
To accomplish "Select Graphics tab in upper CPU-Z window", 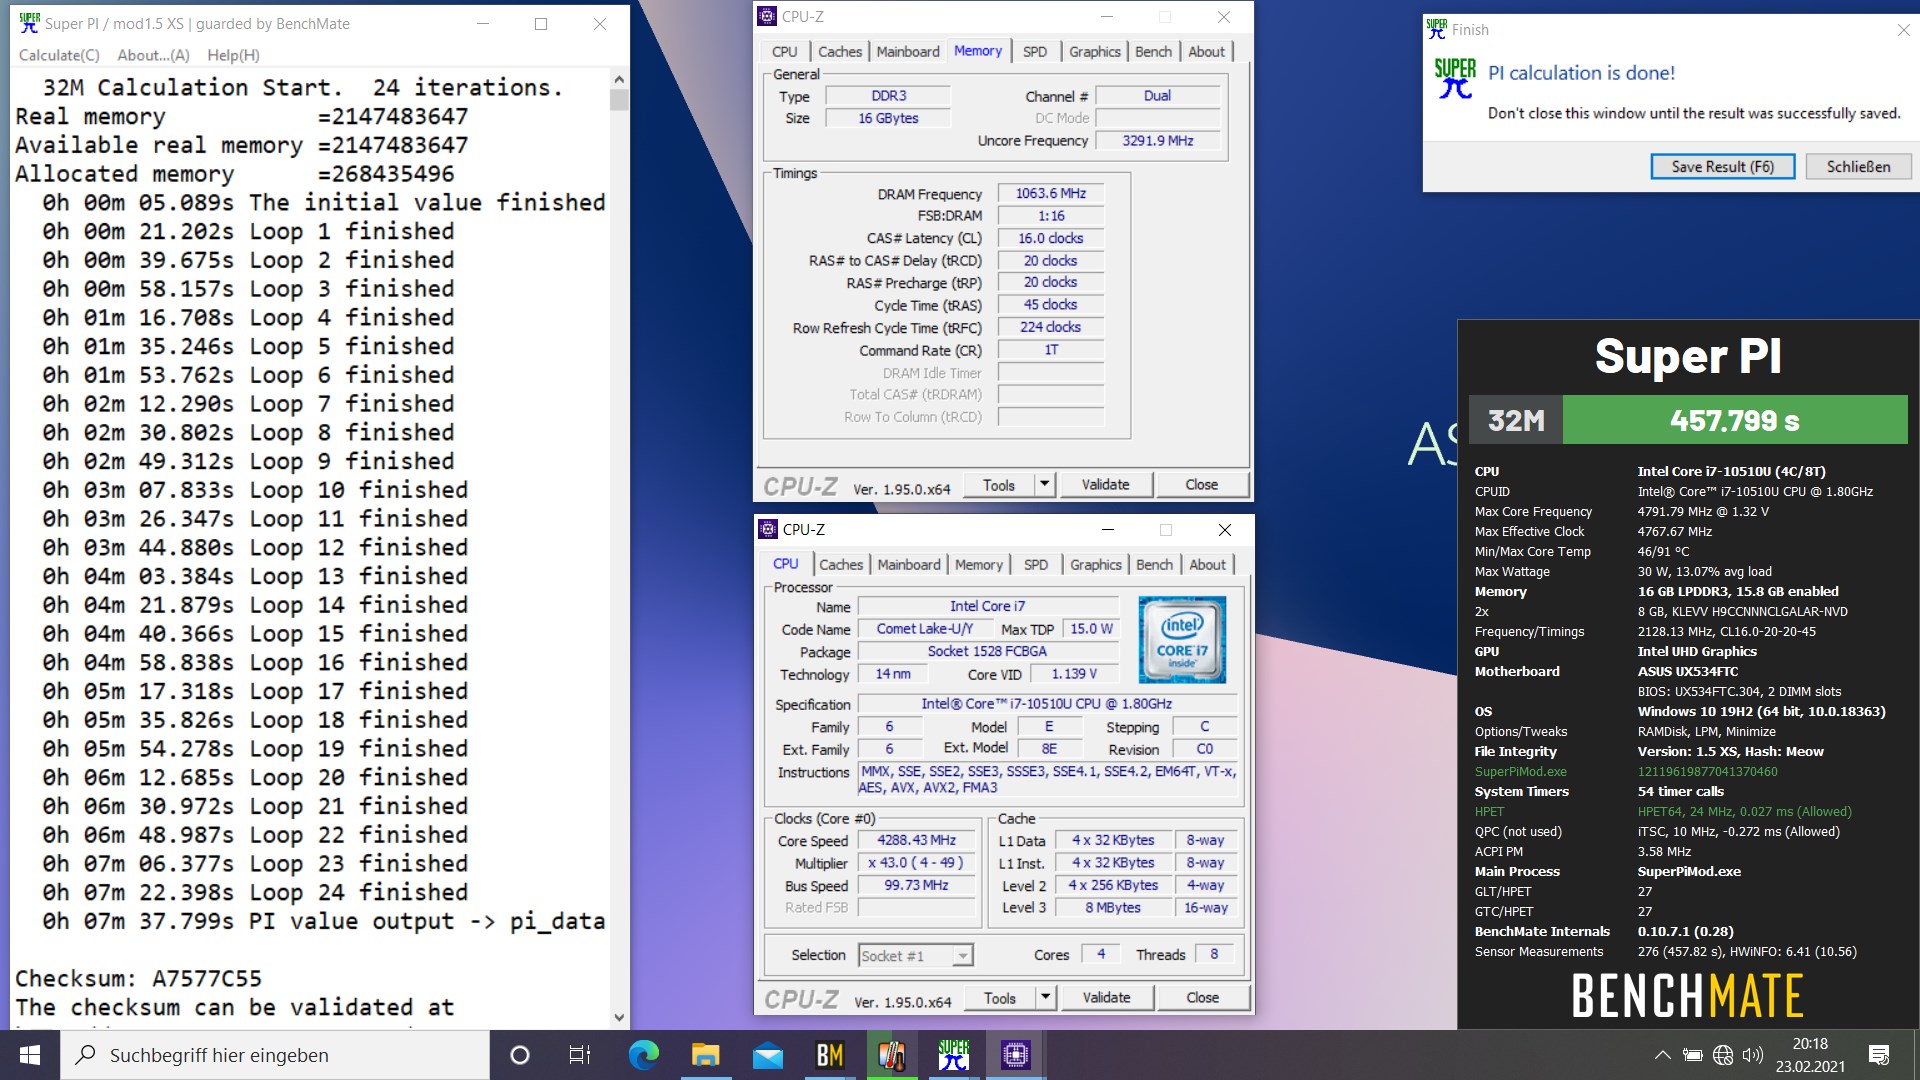I will point(1095,52).
